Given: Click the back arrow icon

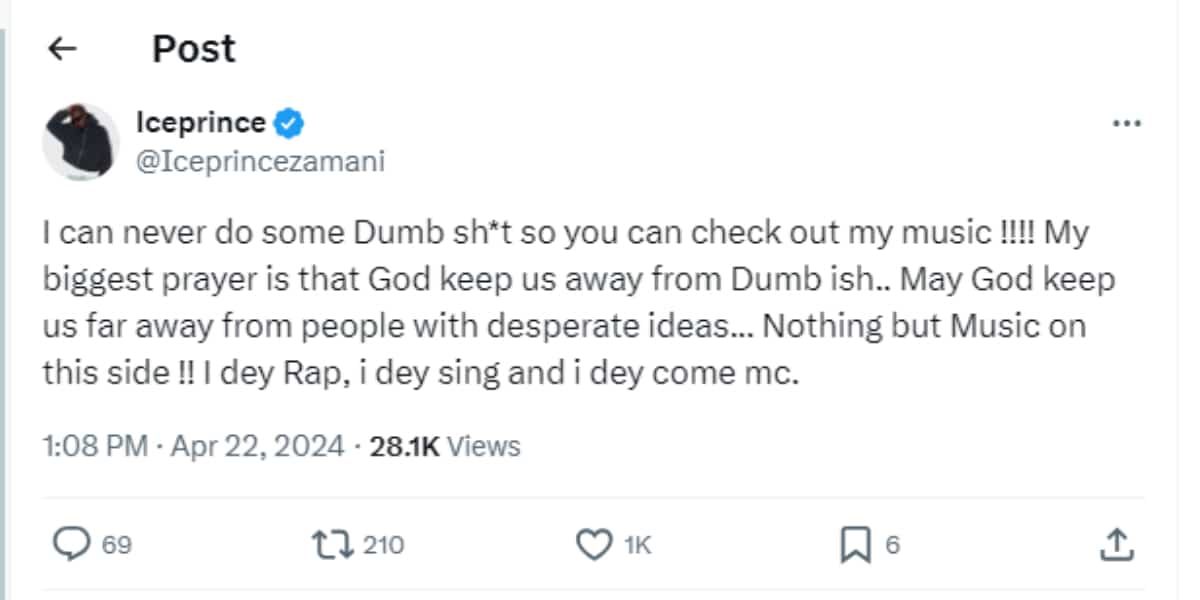Looking at the screenshot, I should point(63,49).
